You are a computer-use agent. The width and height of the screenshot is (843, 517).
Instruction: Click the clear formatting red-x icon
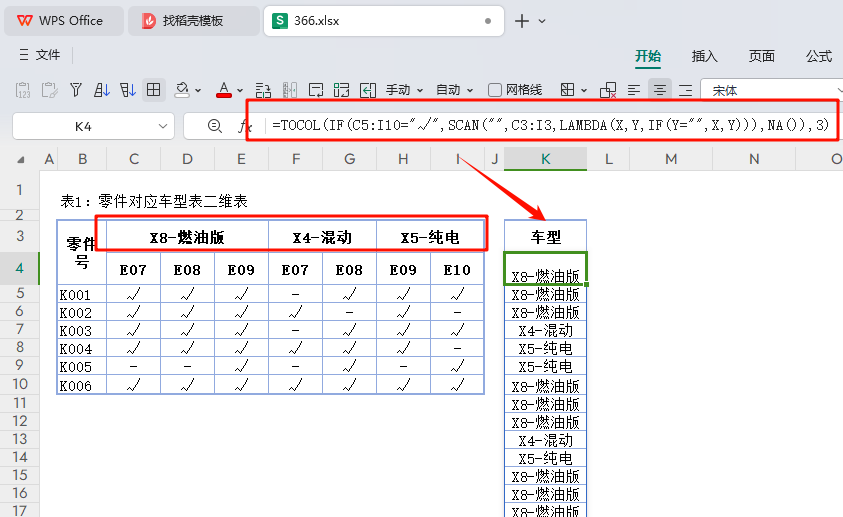(608, 90)
